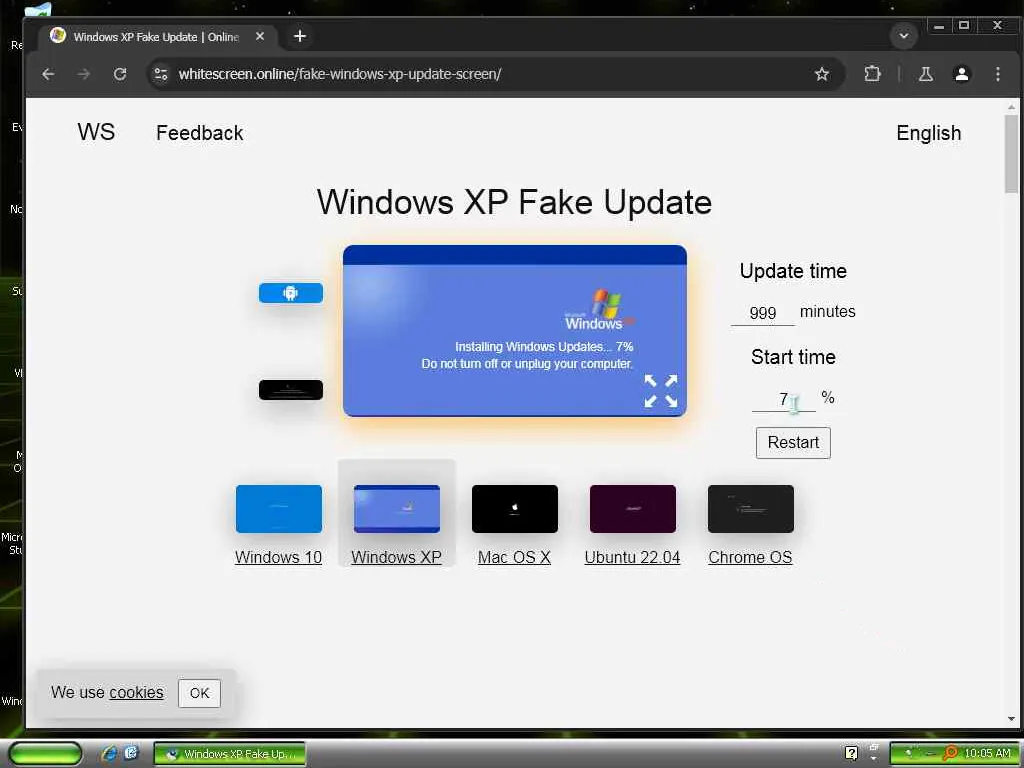The image size is (1024, 768).
Task: Select the blue Android update thumbnail
Action: click(x=291, y=293)
